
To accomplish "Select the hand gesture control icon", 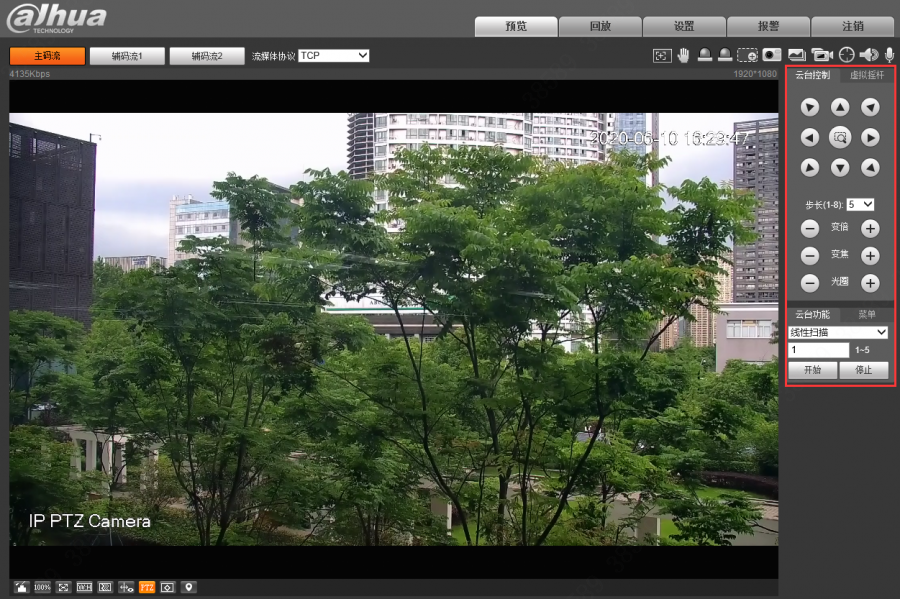I will click(x=683, y=55).
